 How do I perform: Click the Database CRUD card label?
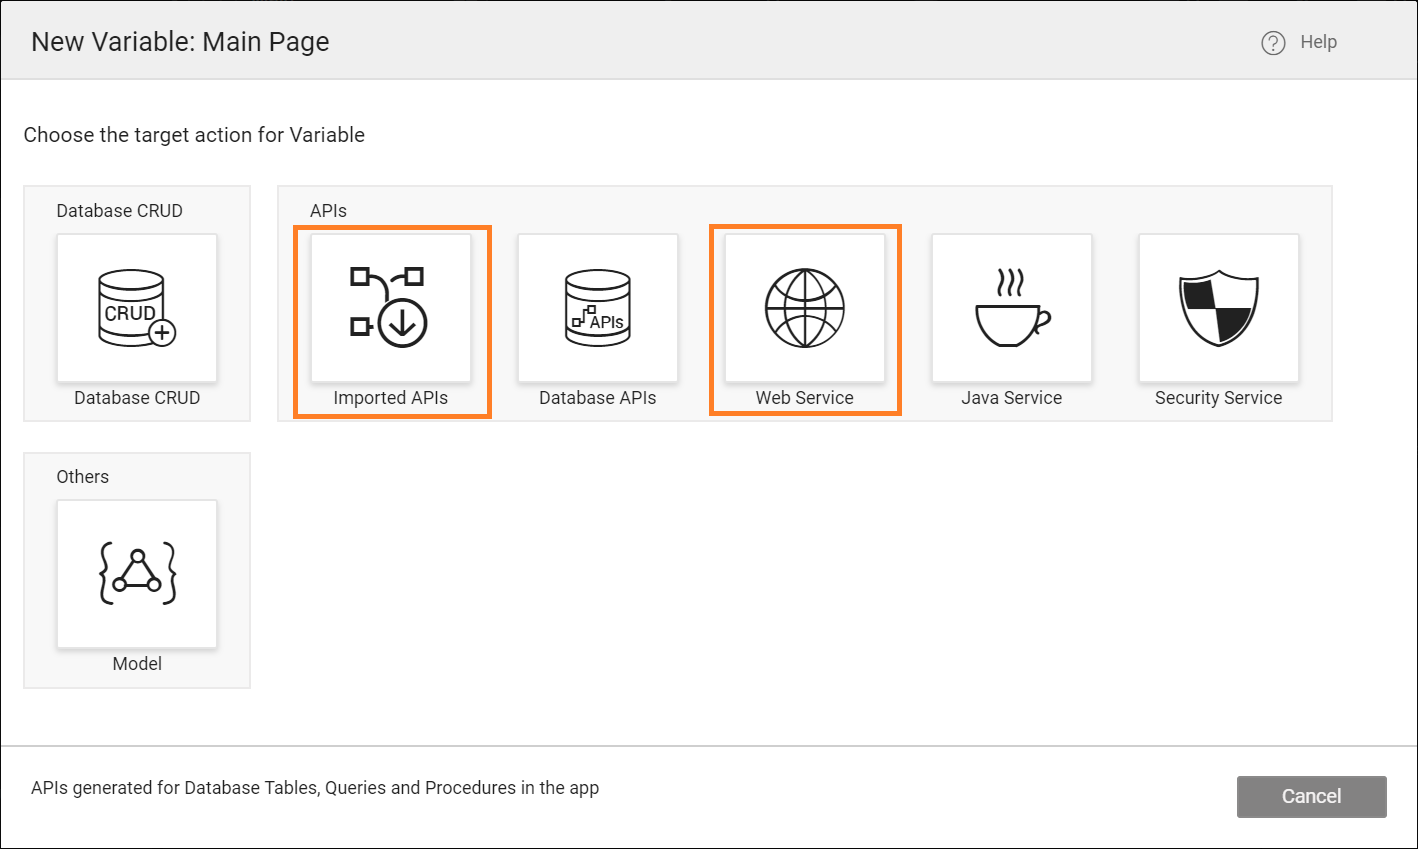136,397
